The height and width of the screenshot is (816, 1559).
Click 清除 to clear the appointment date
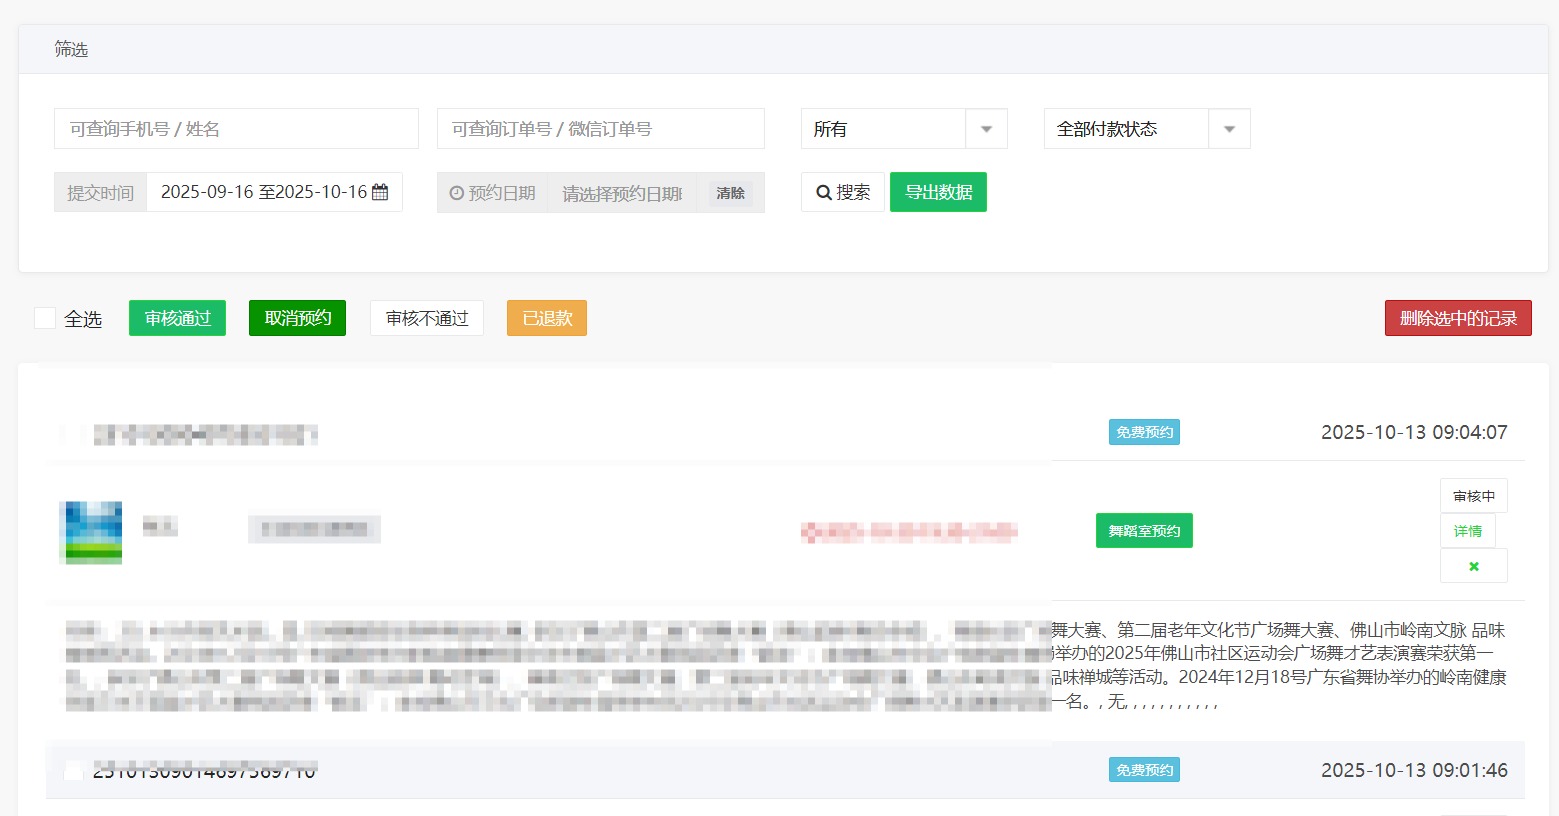730,193
